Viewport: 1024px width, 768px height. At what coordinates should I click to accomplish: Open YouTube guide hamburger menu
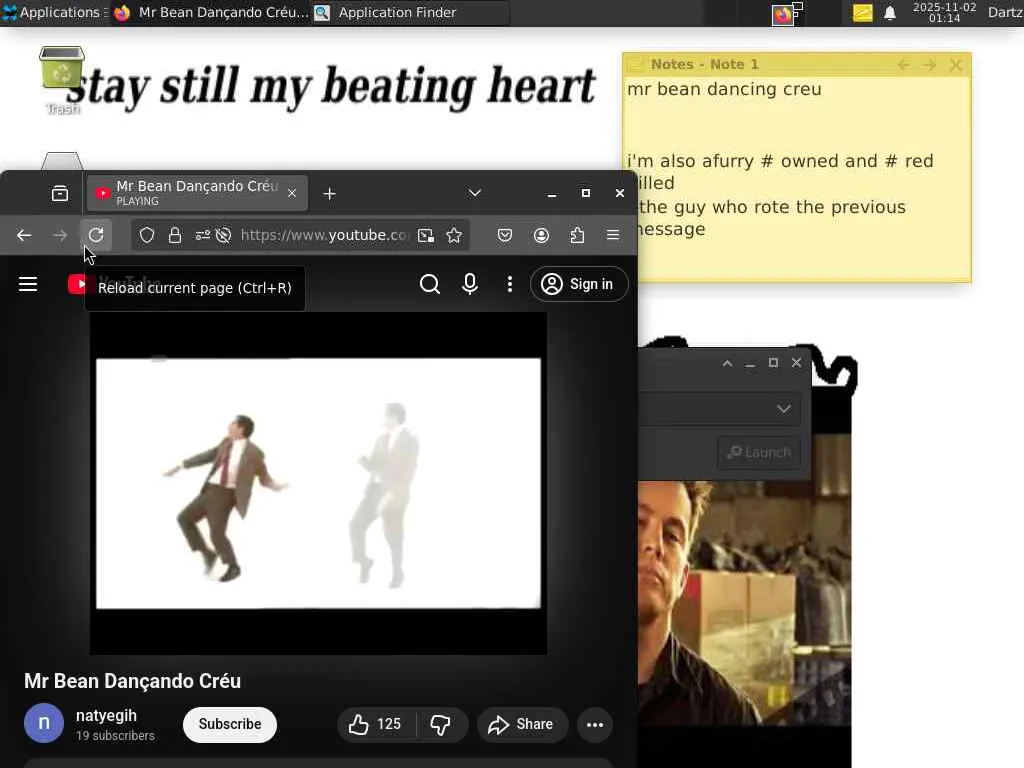[28, 284]
